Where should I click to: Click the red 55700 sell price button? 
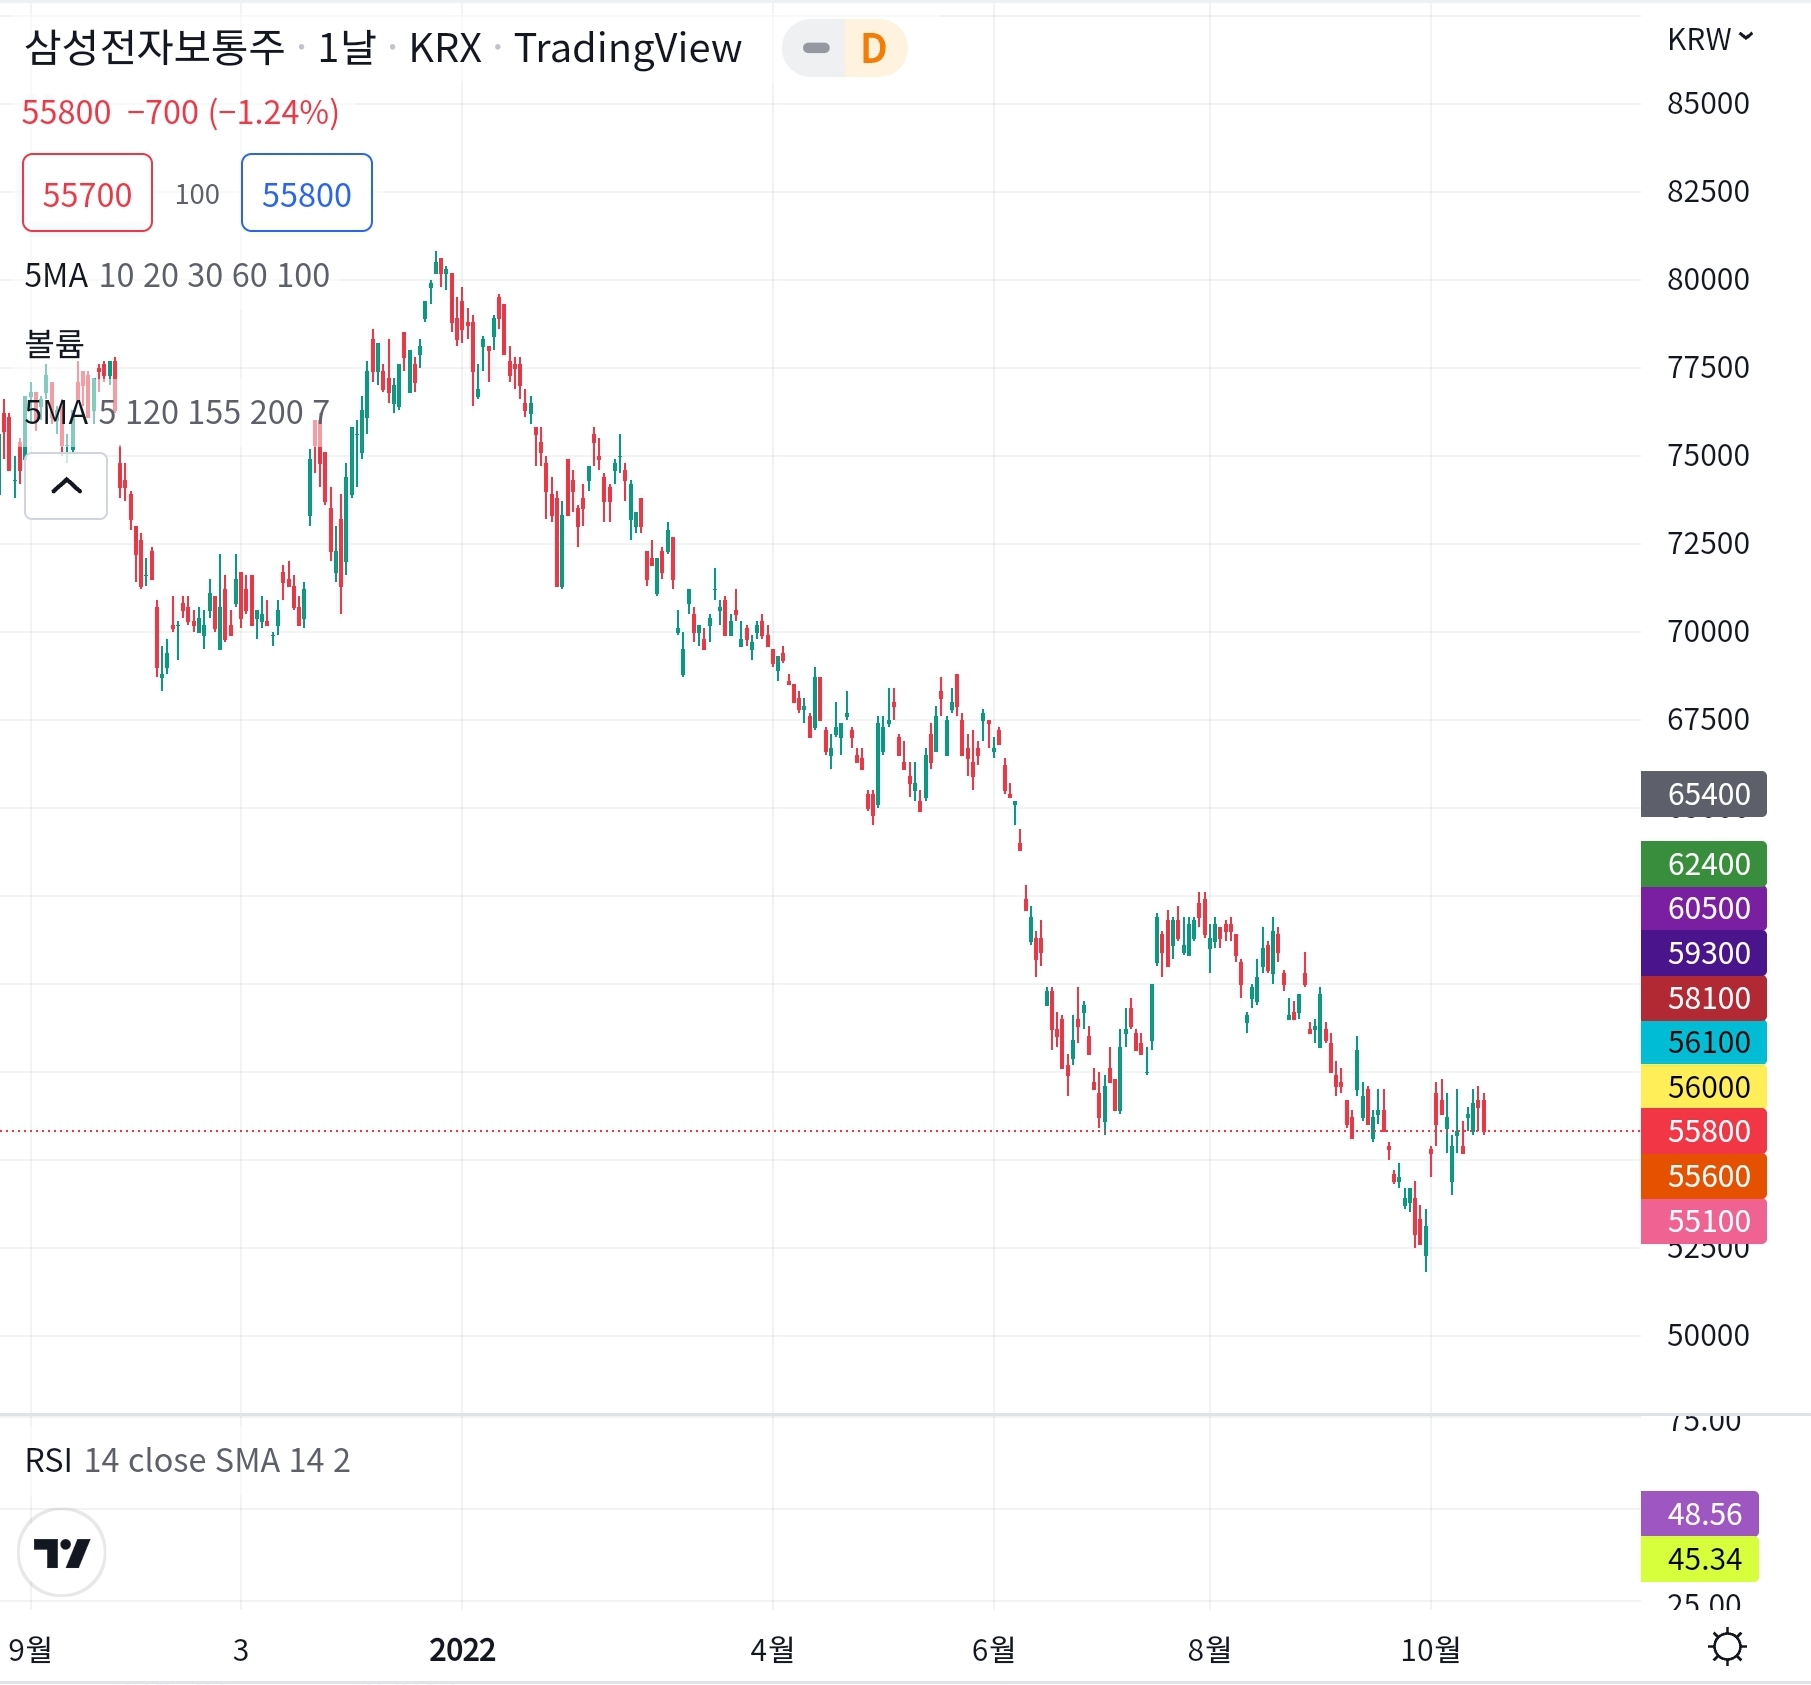click(x=87, y=193)
